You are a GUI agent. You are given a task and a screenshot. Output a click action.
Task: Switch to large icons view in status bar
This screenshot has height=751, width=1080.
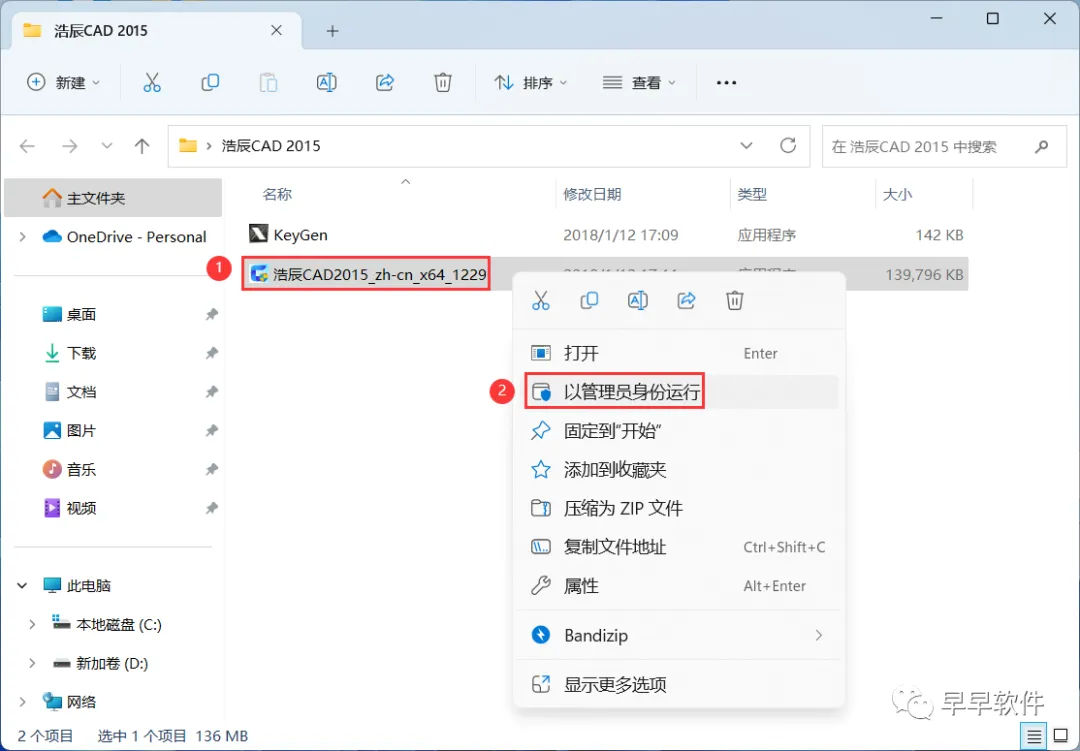coord(1061,737)
